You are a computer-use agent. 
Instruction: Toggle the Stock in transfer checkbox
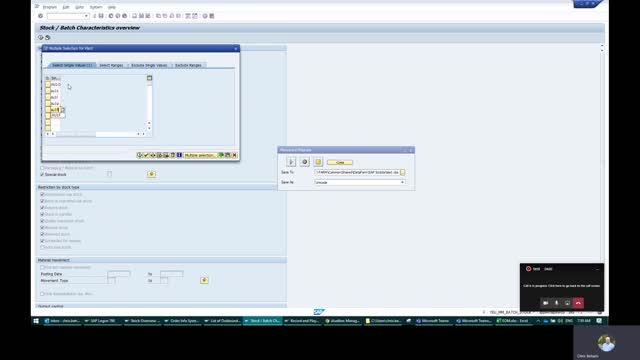[x=42, y=214]
